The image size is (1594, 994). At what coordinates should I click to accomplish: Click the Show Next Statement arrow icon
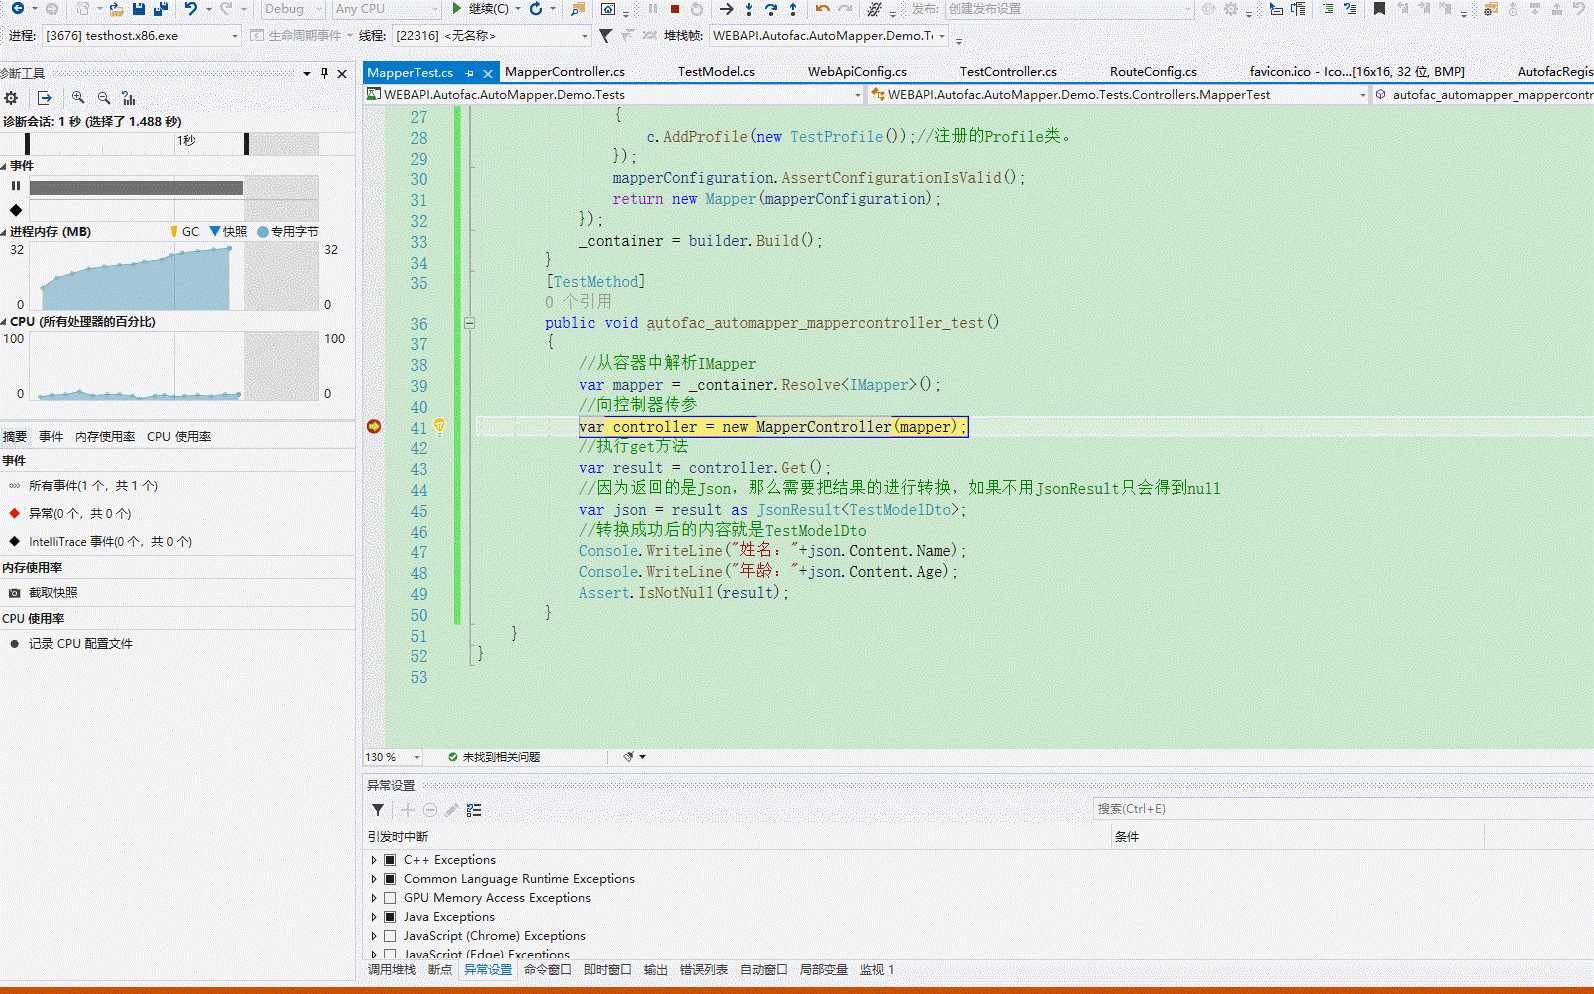click(x=726, y=9)
